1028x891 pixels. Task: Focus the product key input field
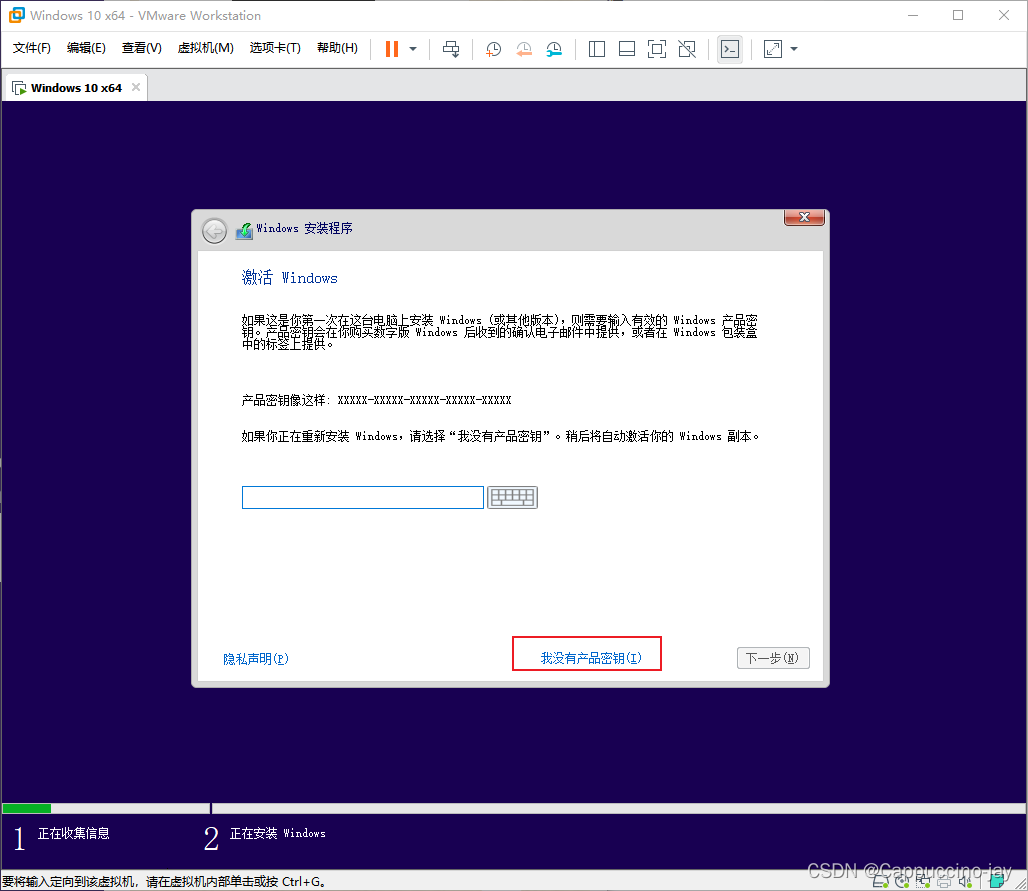pos(363,498)
